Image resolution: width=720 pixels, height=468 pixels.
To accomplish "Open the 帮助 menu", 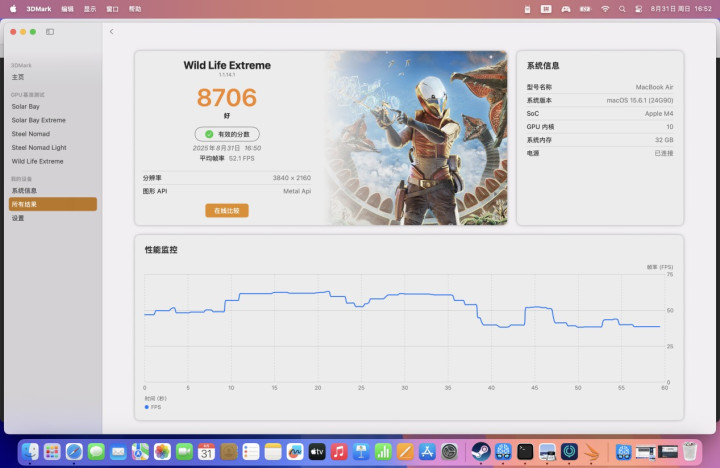I will 135,9.
